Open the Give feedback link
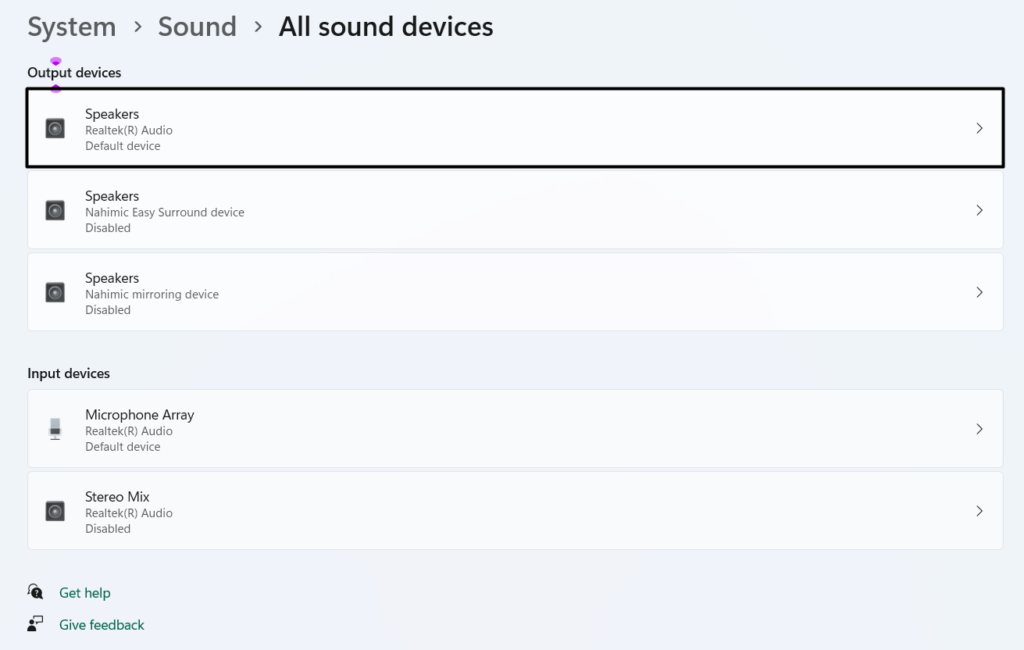Image resolution: width=1024 pixels, height=650 pixels. tap(102, 625)
